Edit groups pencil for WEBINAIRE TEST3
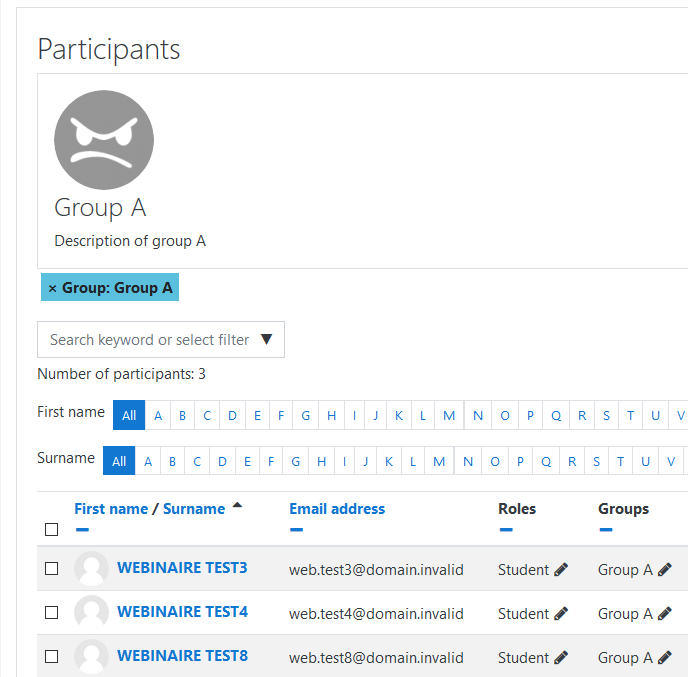Screen dimensions: 688x677 (x=664, y=570)
